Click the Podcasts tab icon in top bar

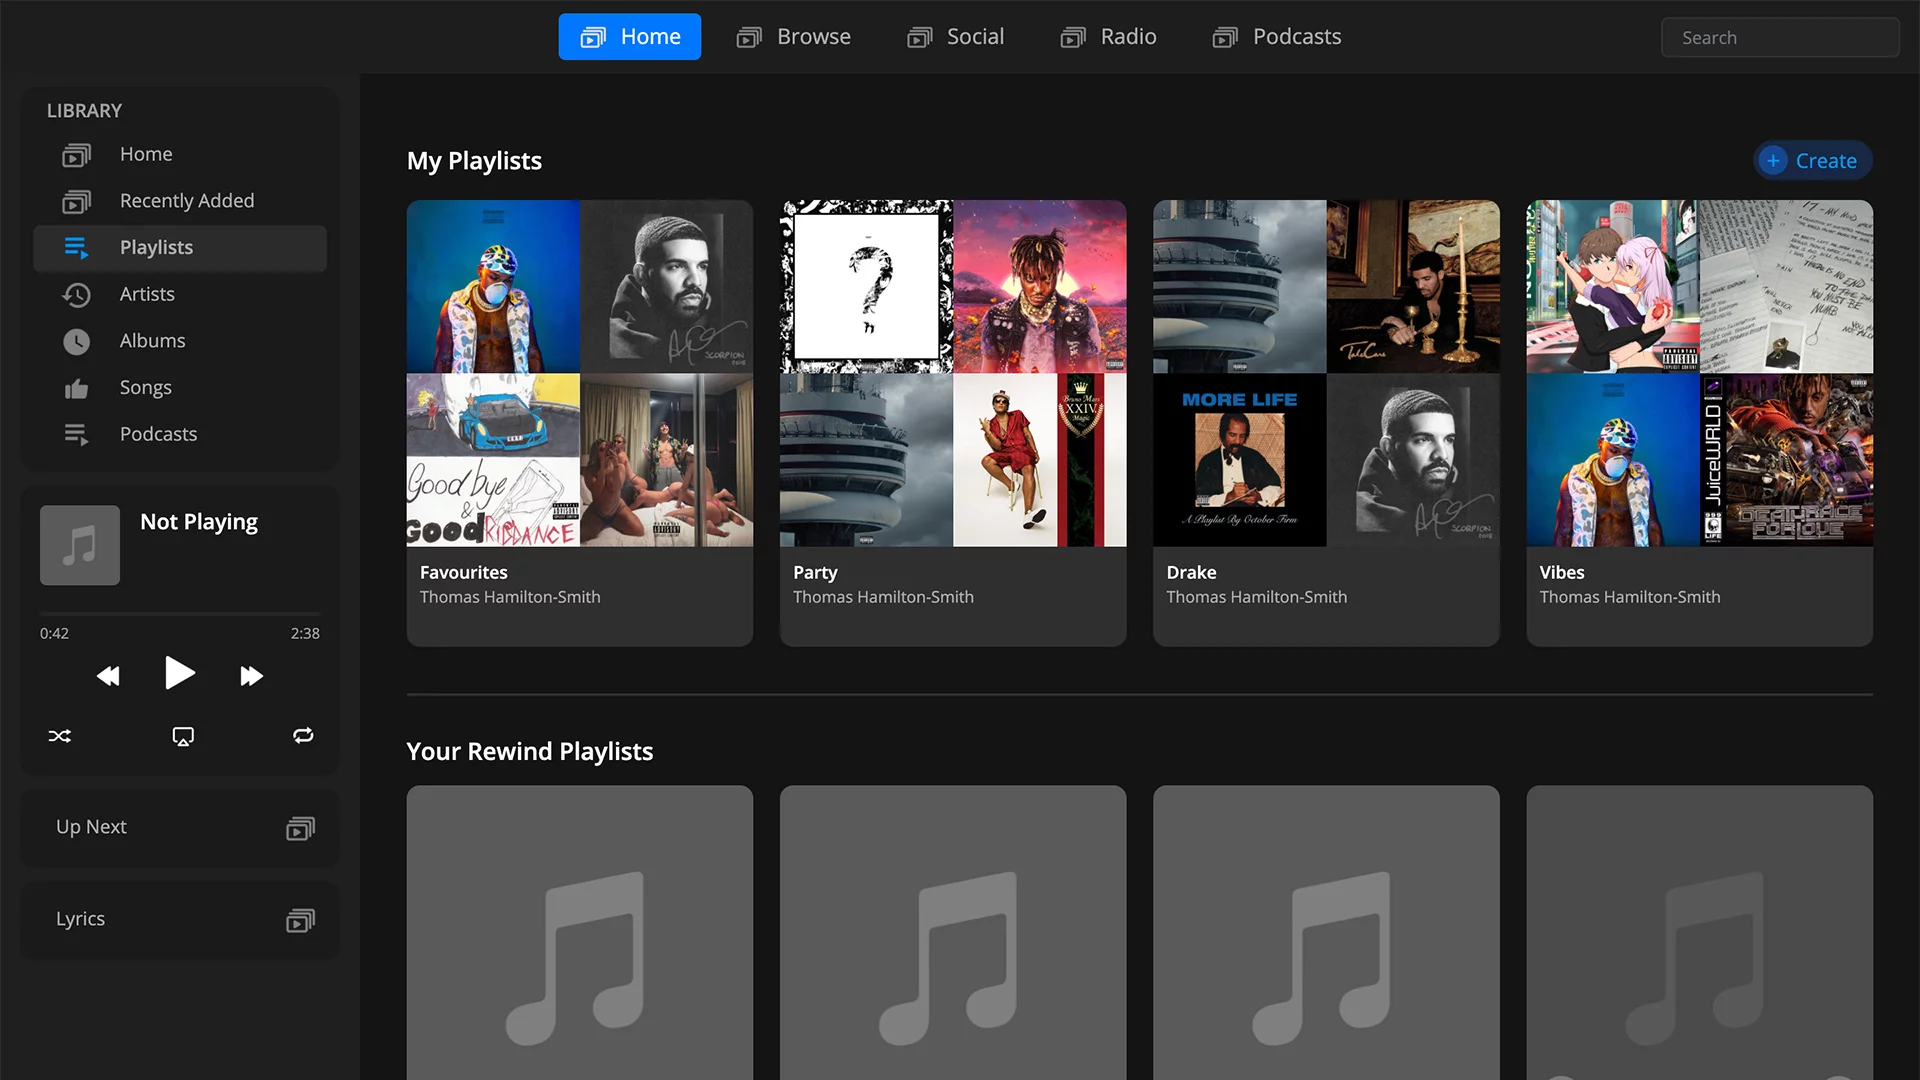(1225, 38)
